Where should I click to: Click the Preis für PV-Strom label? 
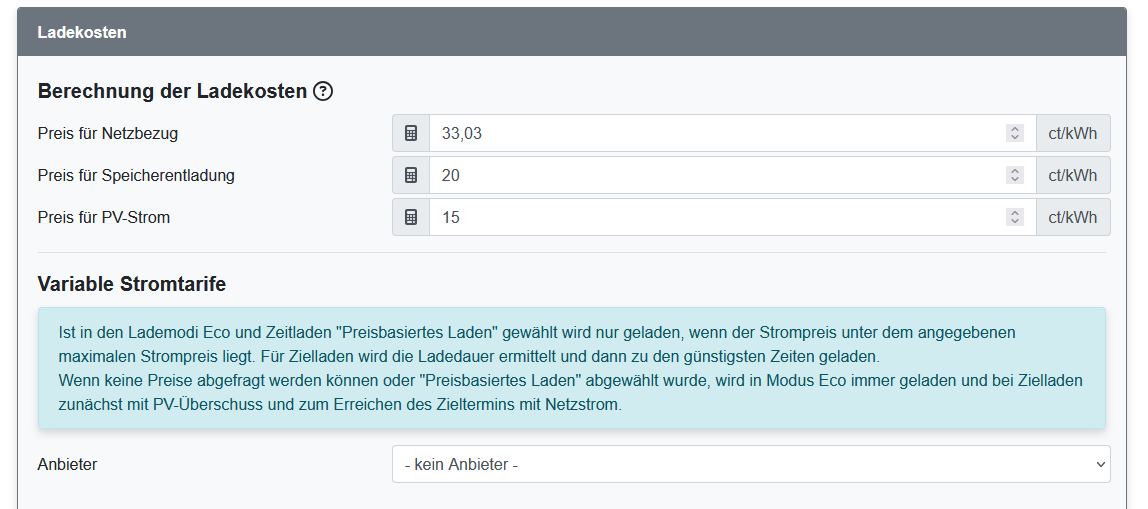(104, 217)
